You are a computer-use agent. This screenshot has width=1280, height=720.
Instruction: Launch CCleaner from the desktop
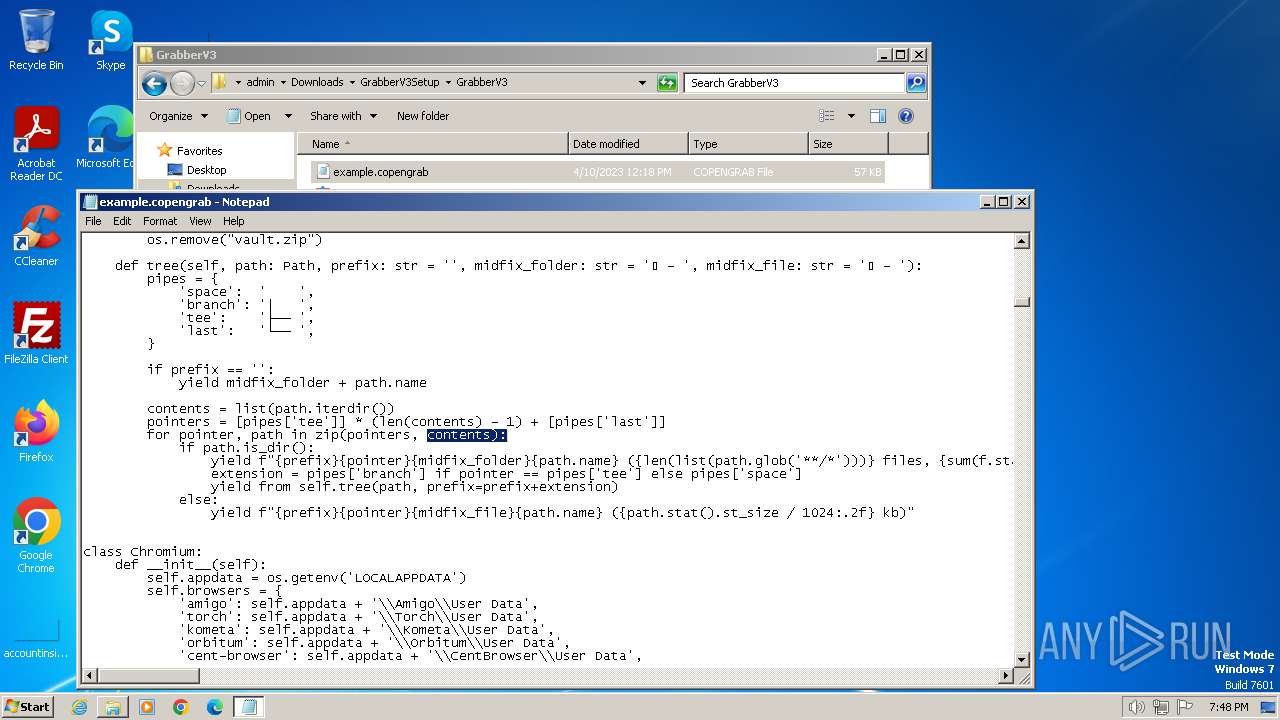(36, 236)
